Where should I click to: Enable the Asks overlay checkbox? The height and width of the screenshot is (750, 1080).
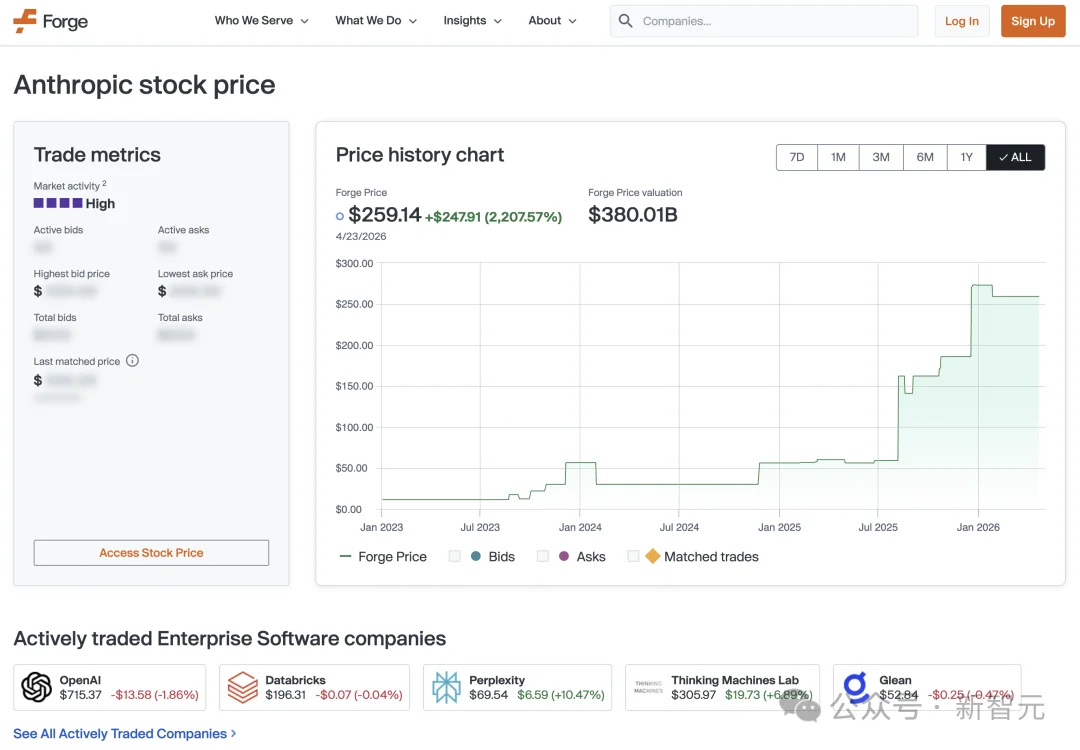click(x=543, y=556)
